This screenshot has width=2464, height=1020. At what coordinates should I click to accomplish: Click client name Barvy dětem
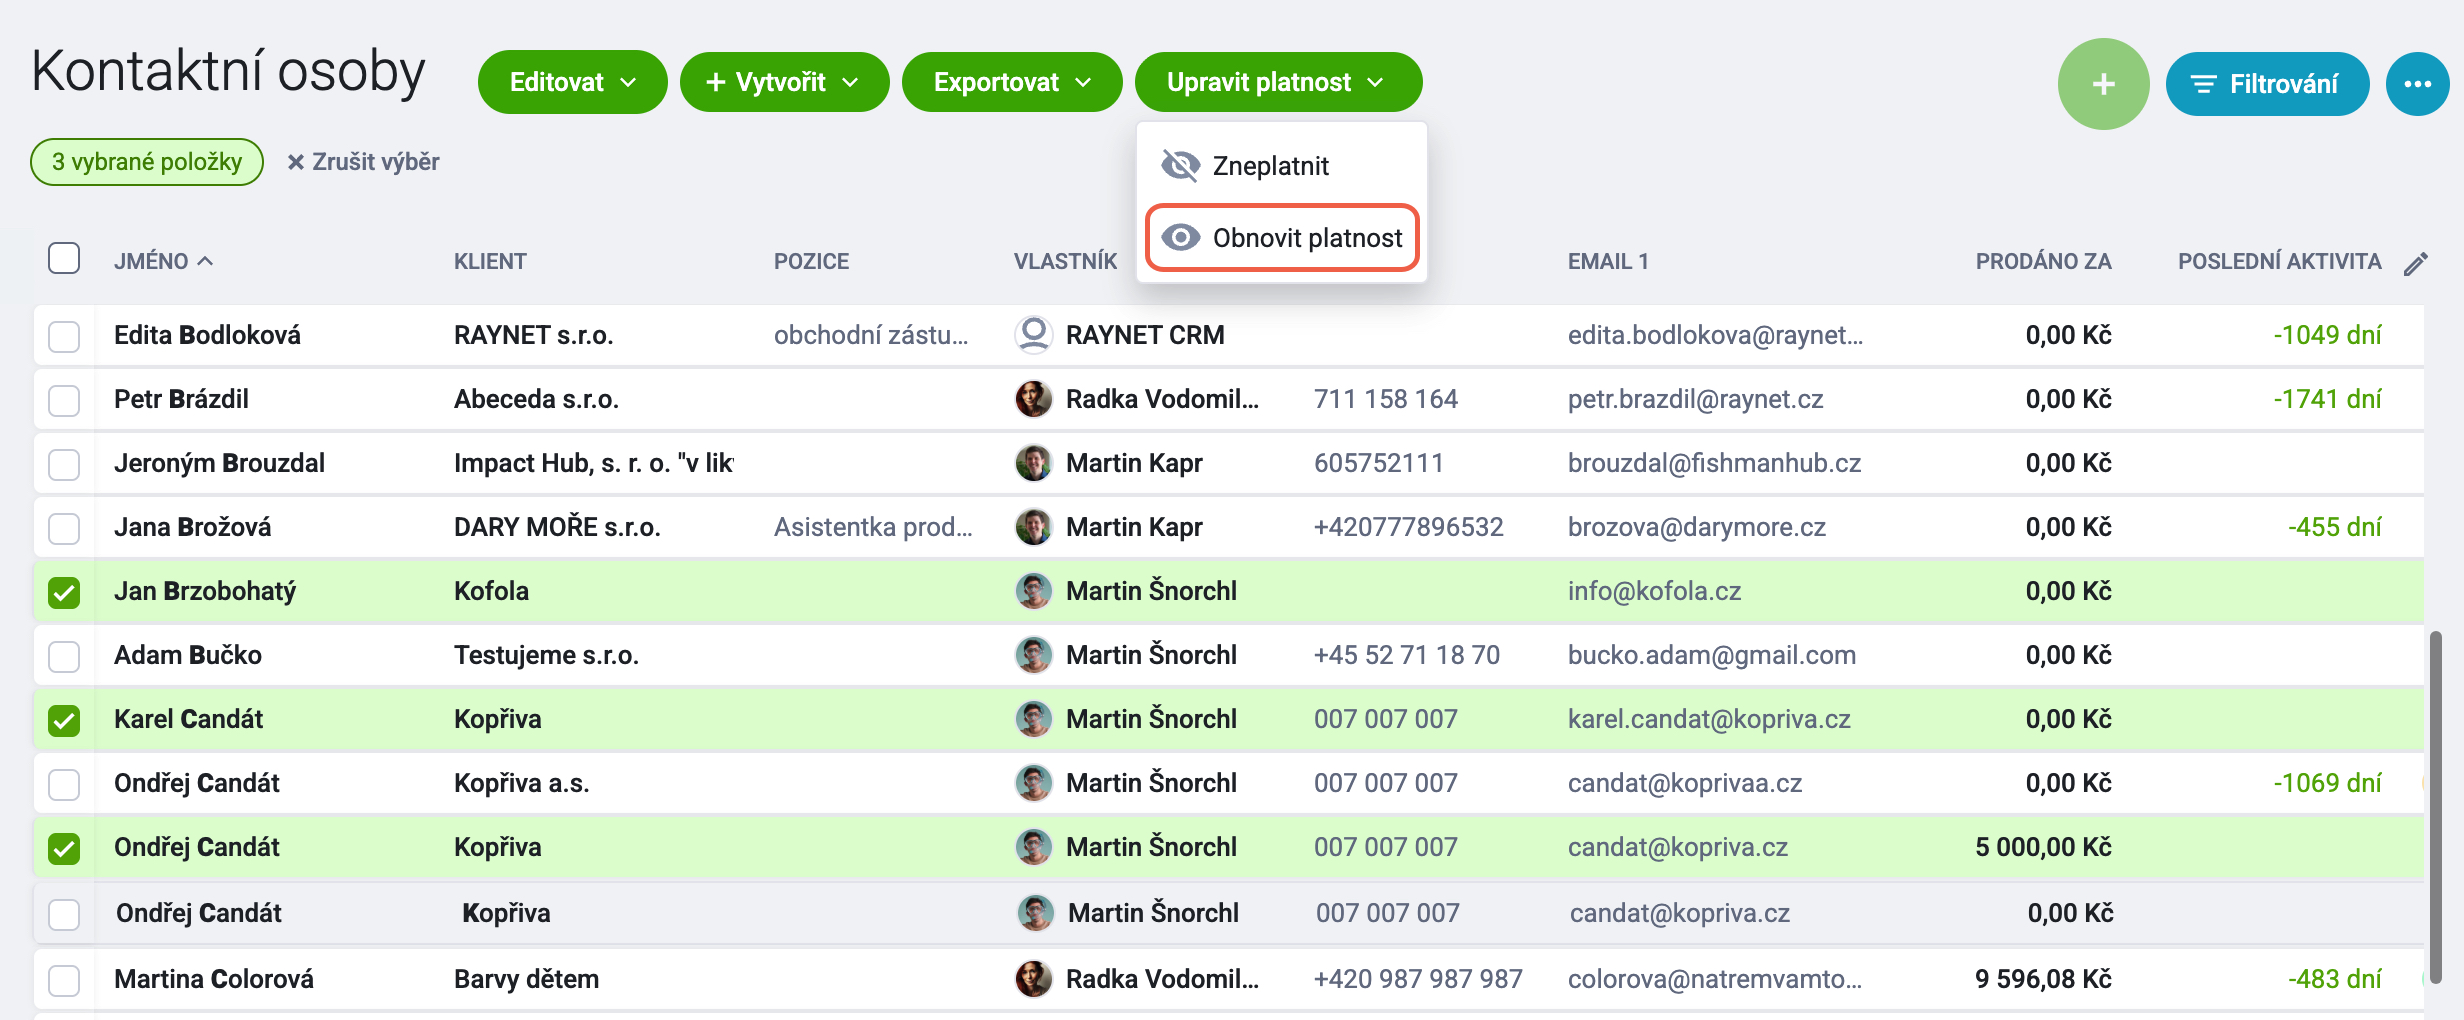coord(526,979)
